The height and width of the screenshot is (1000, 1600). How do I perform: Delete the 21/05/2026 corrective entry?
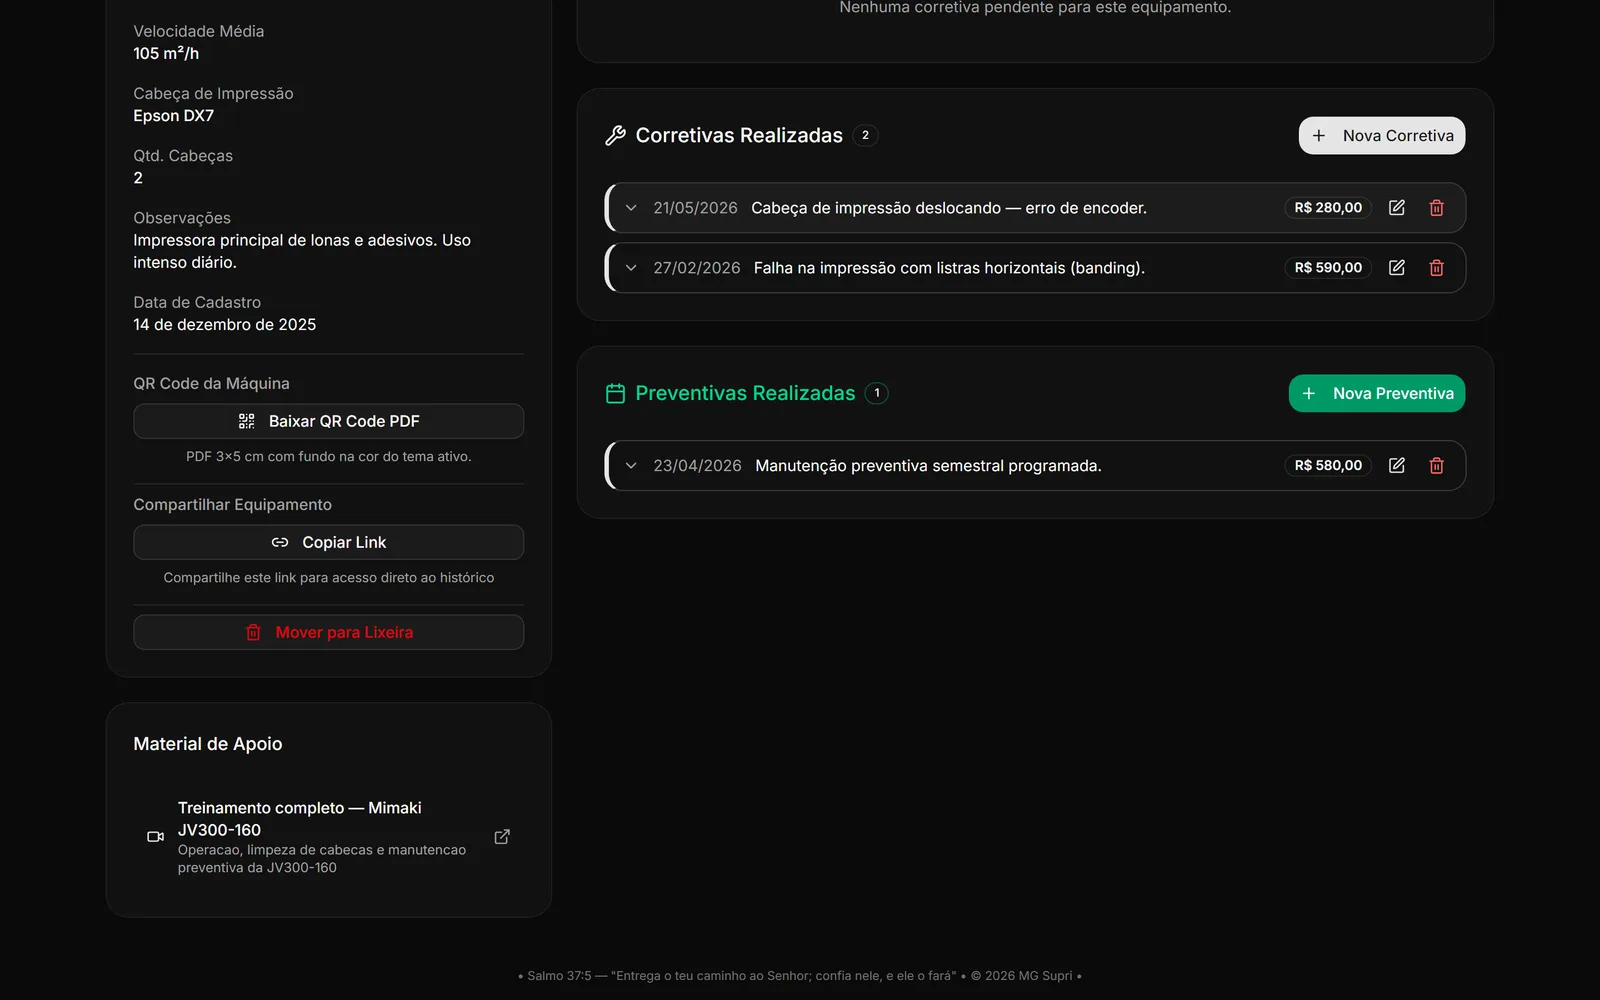(x=1436, y=208)
